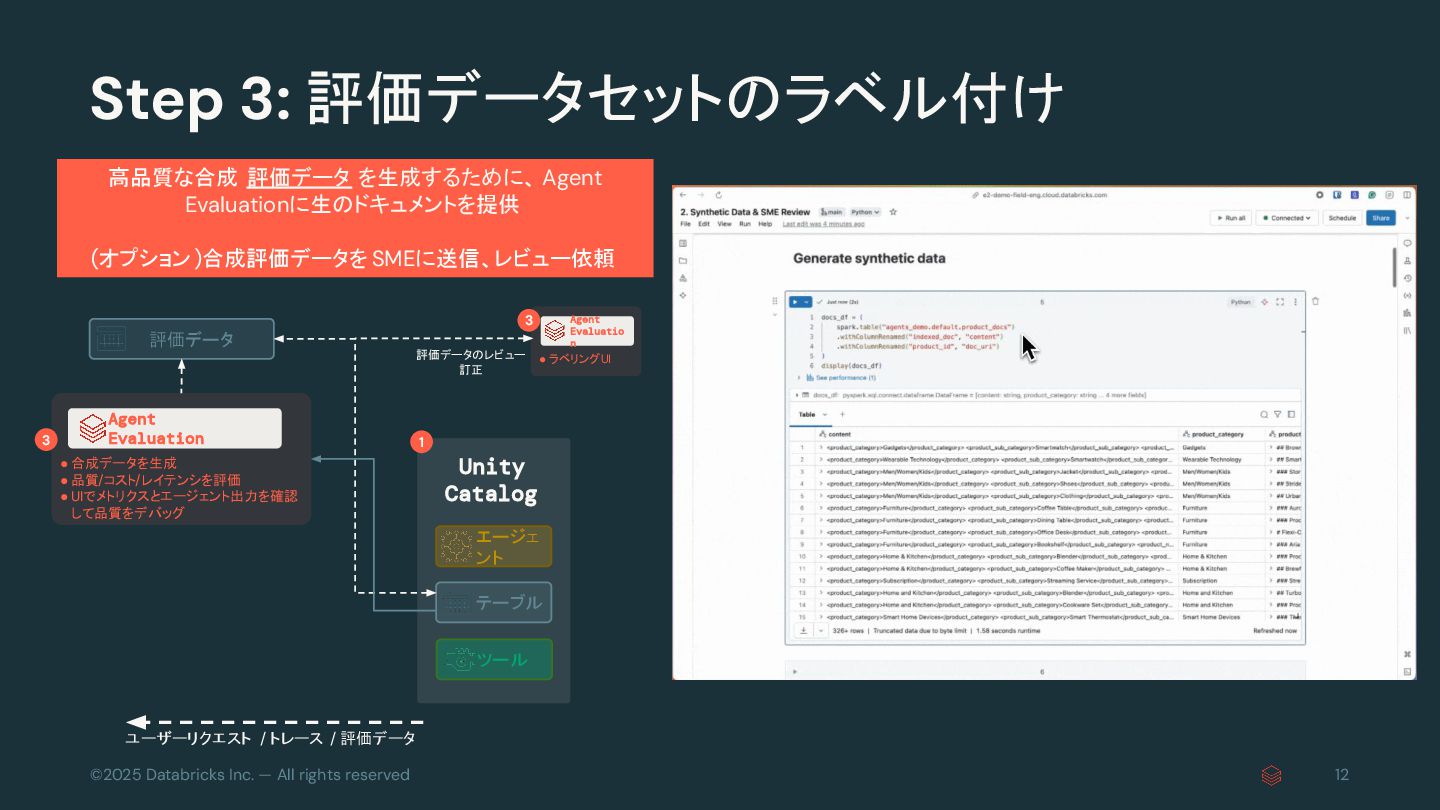This screenshot has height=810, width=1440.
Task: Download the table results with the download icon
Action: (x=803, y=631)
